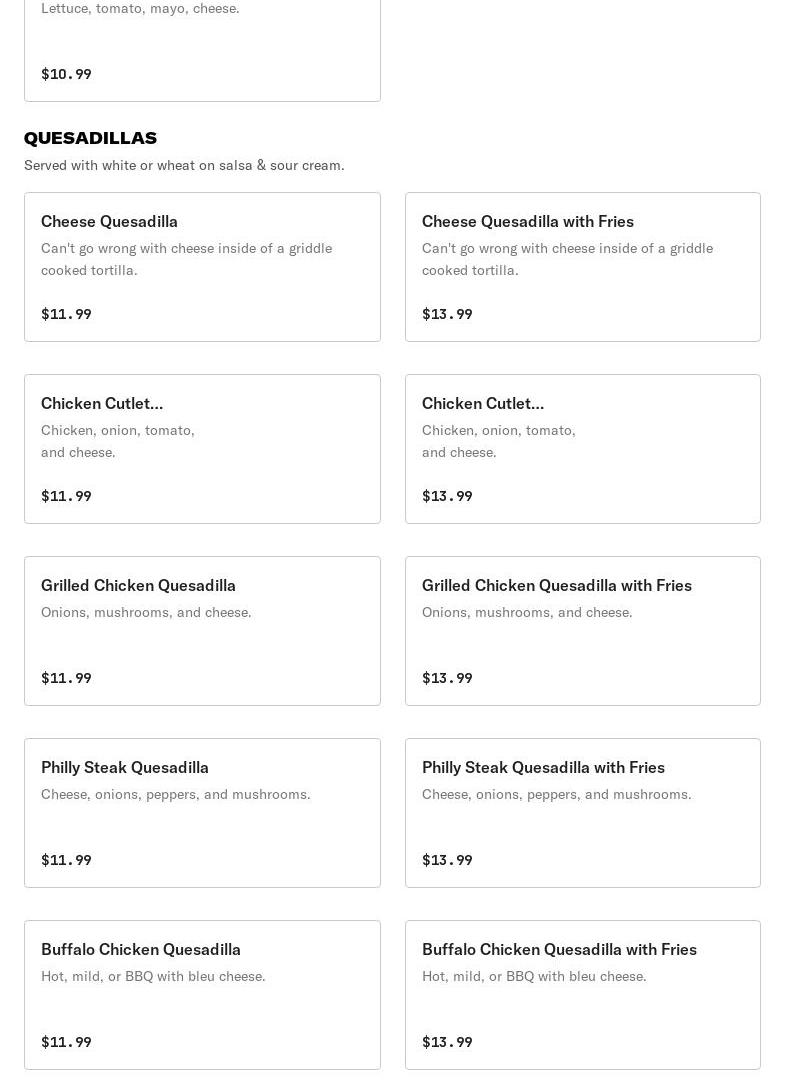Click the Cheese Quesadilla title text
The image size is (785, 1090).
tap(109, 222)
